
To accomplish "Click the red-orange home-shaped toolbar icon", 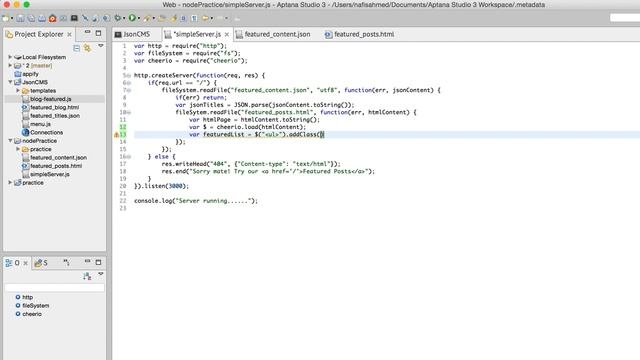I will [x=53, y=18].
